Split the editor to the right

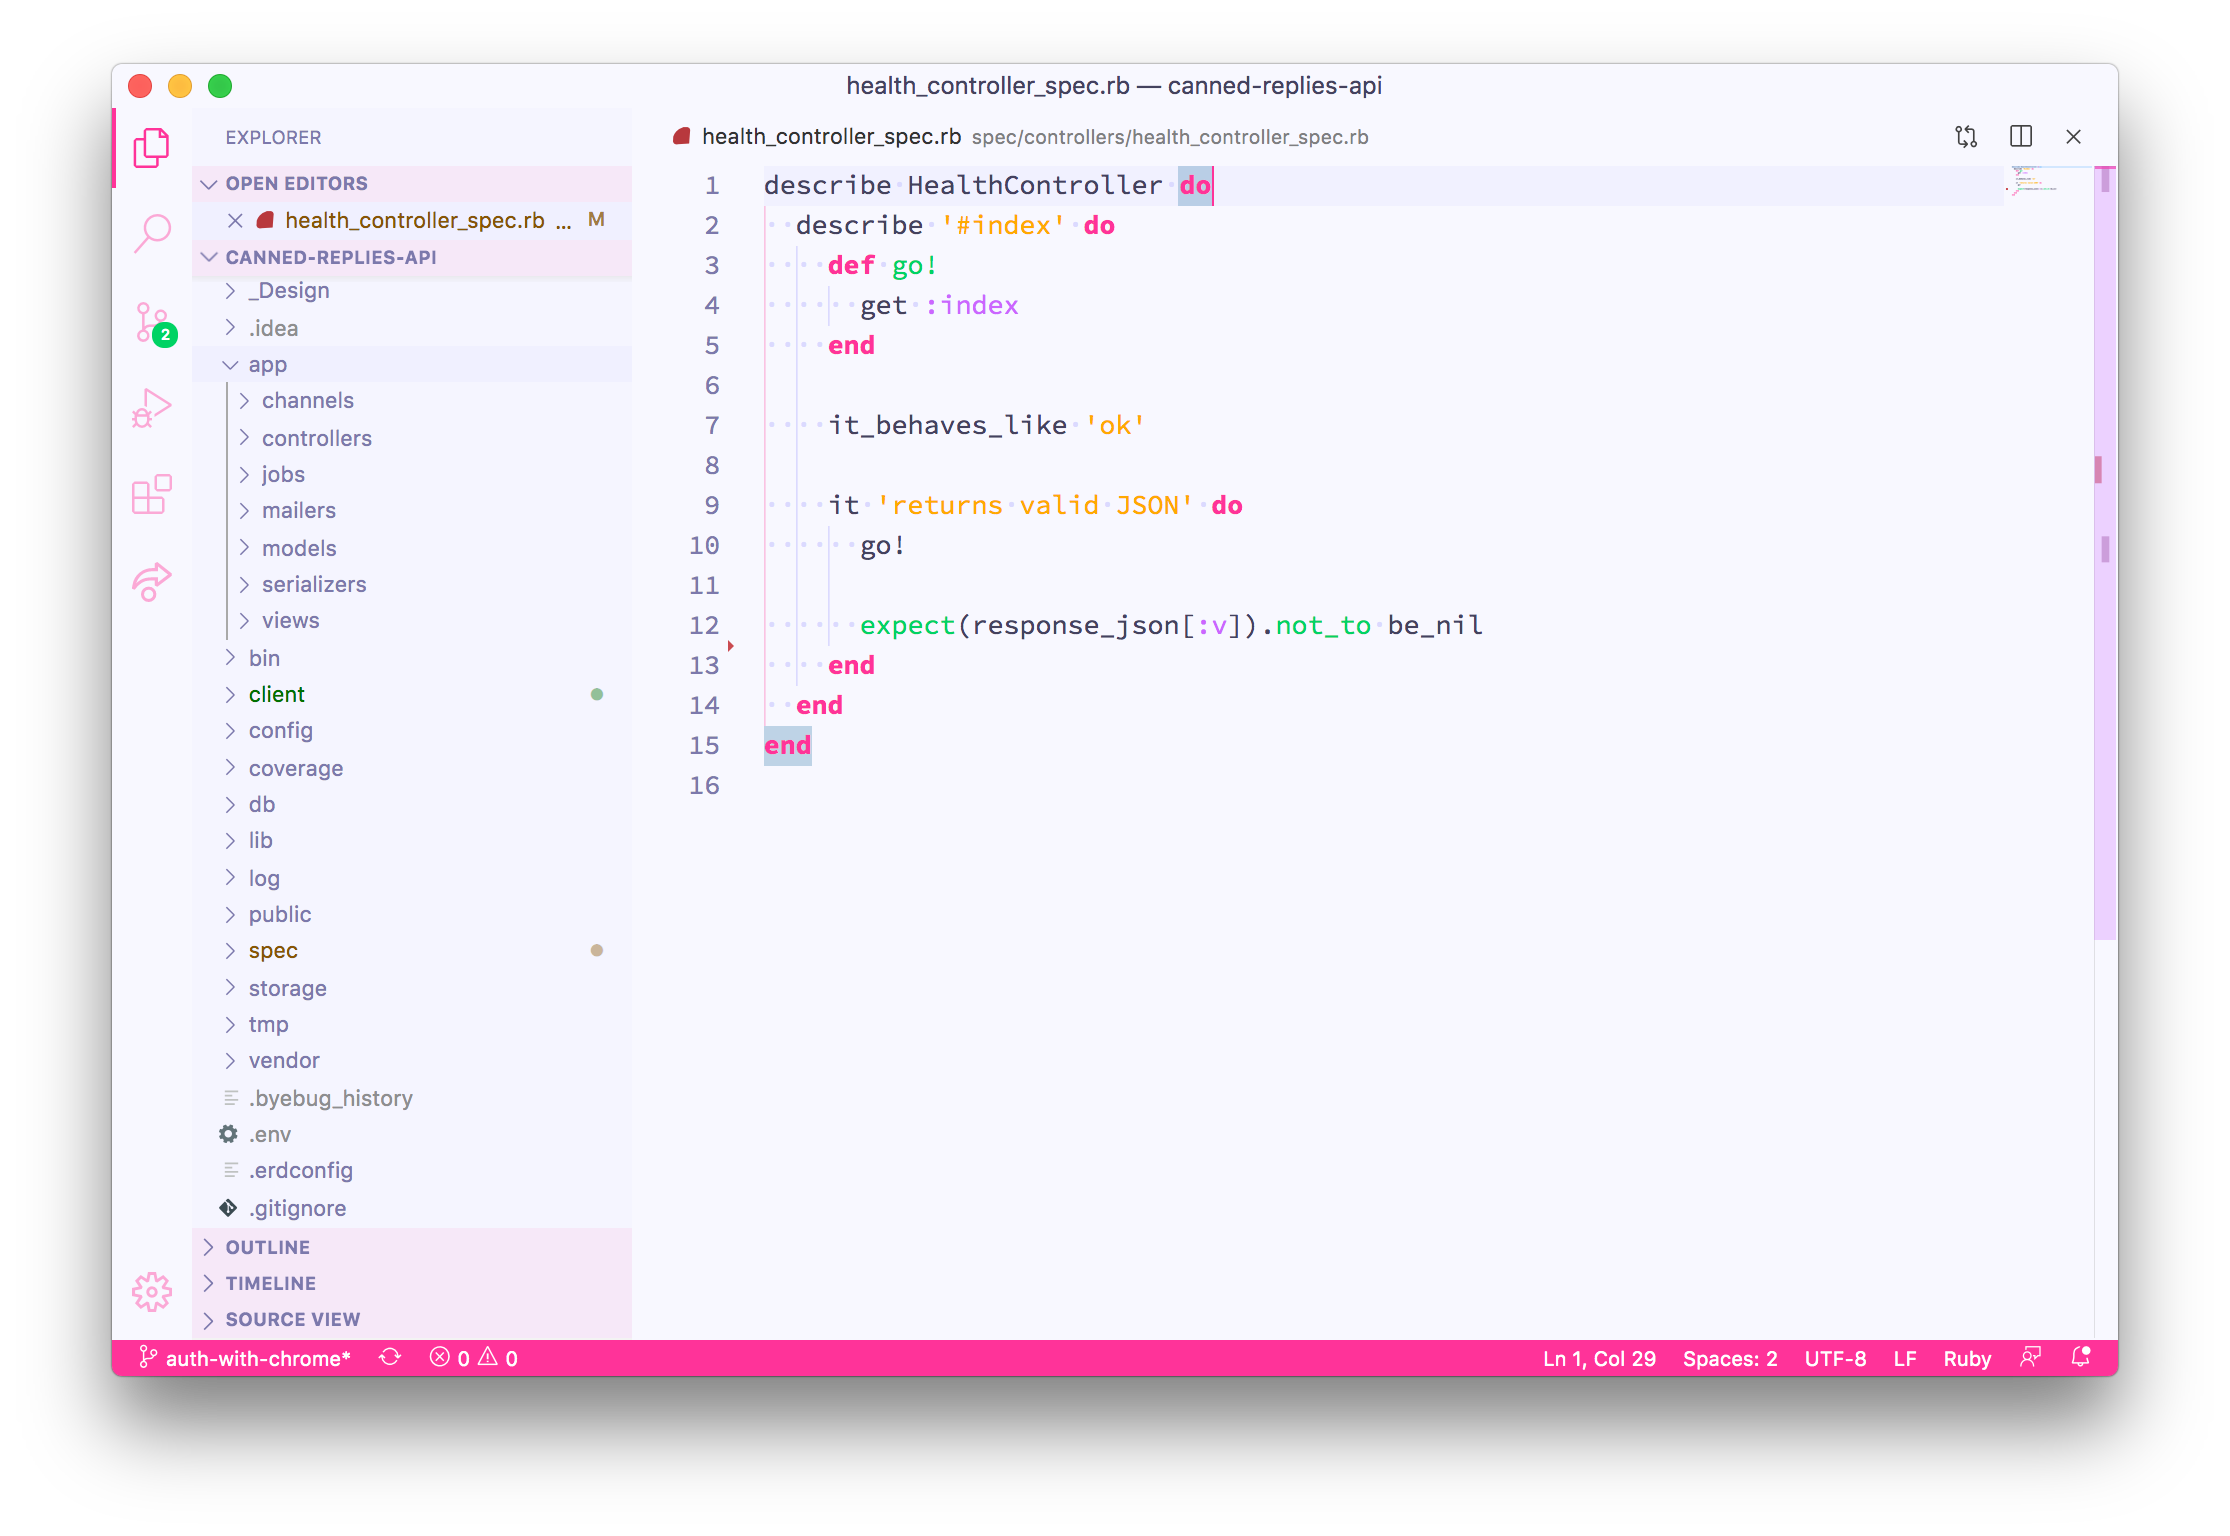point(2020,137)
